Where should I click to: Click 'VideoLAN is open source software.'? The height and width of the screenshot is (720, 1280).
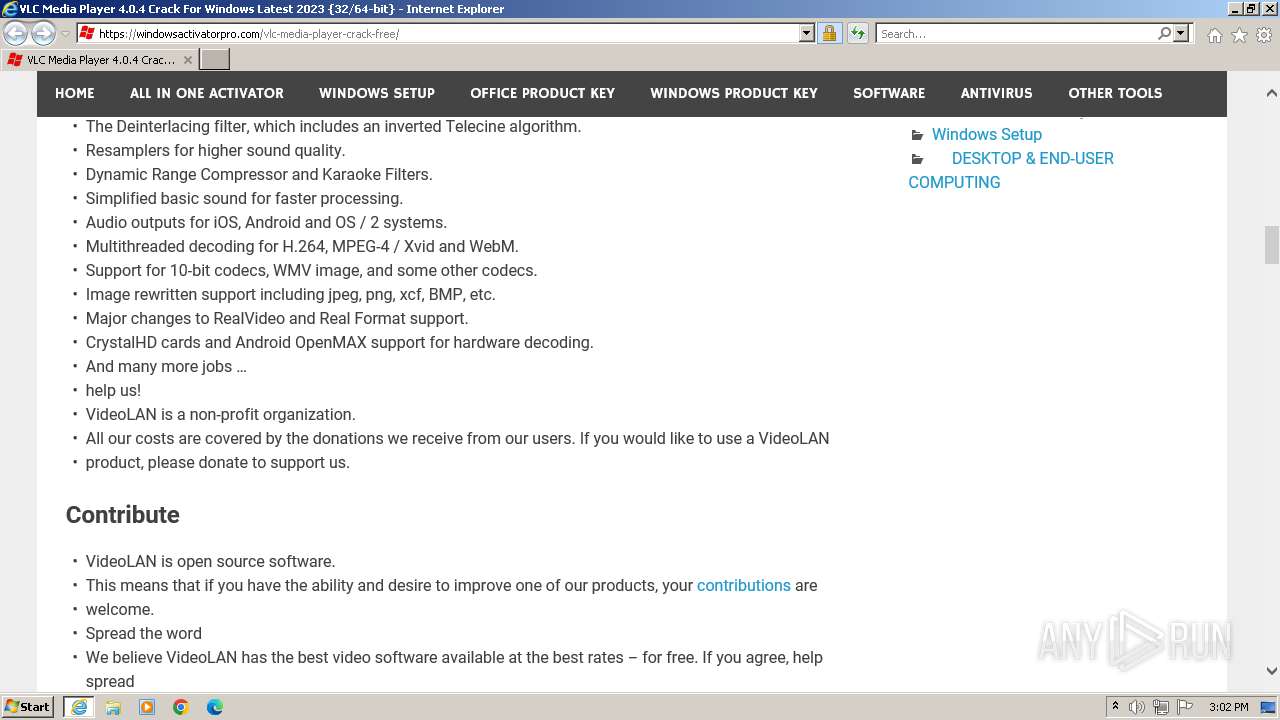click(211, 561)
